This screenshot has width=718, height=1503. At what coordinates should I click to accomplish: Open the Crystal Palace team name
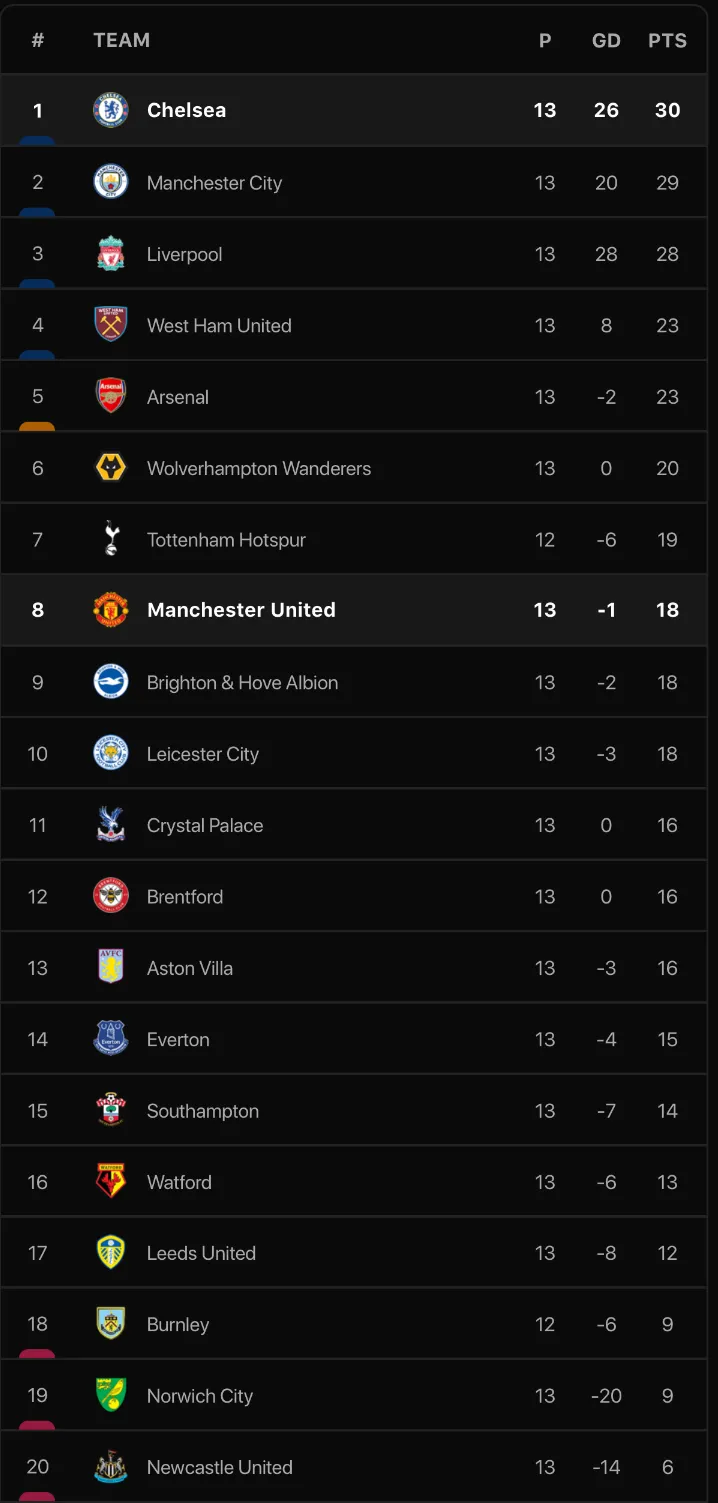click(205, 825)
